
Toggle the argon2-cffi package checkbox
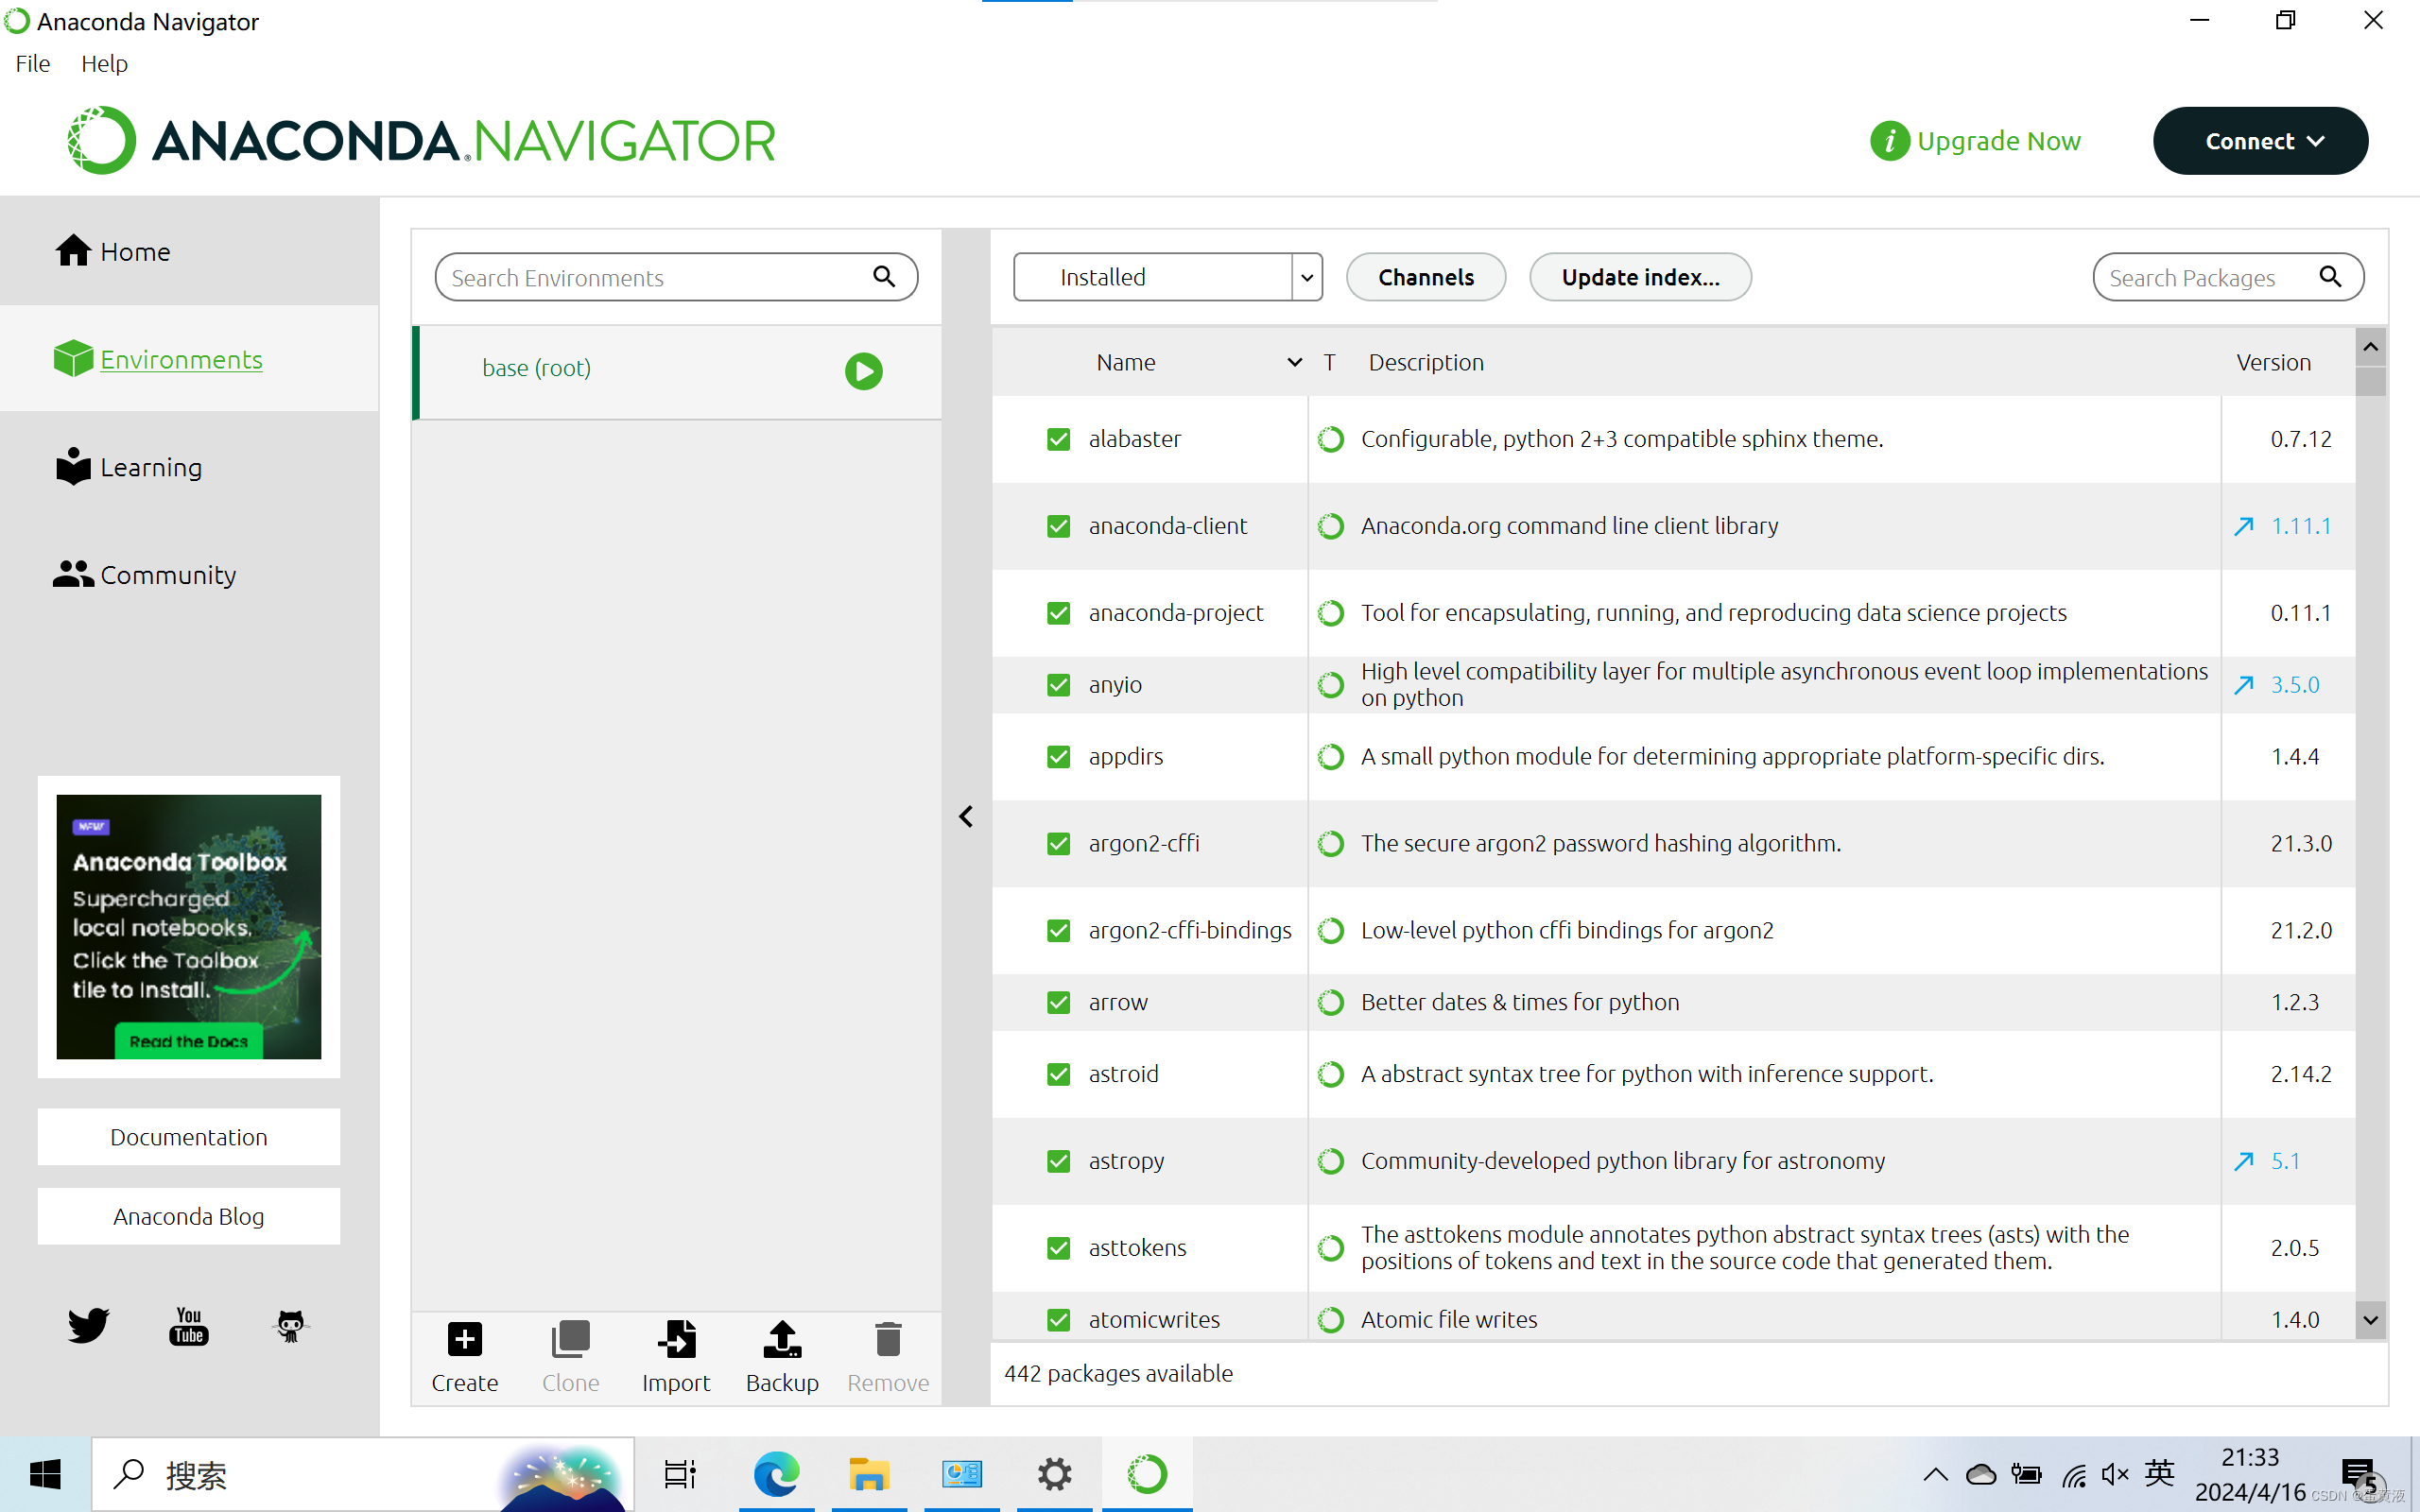pyautogui.click(x=1058, y=844)
